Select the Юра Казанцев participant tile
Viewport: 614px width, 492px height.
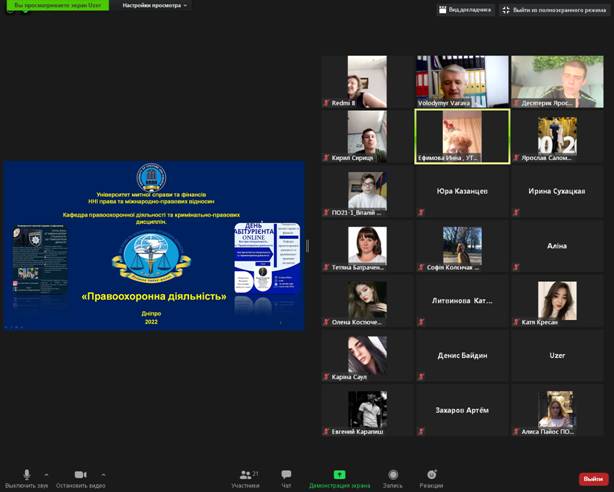coord(462,191)
